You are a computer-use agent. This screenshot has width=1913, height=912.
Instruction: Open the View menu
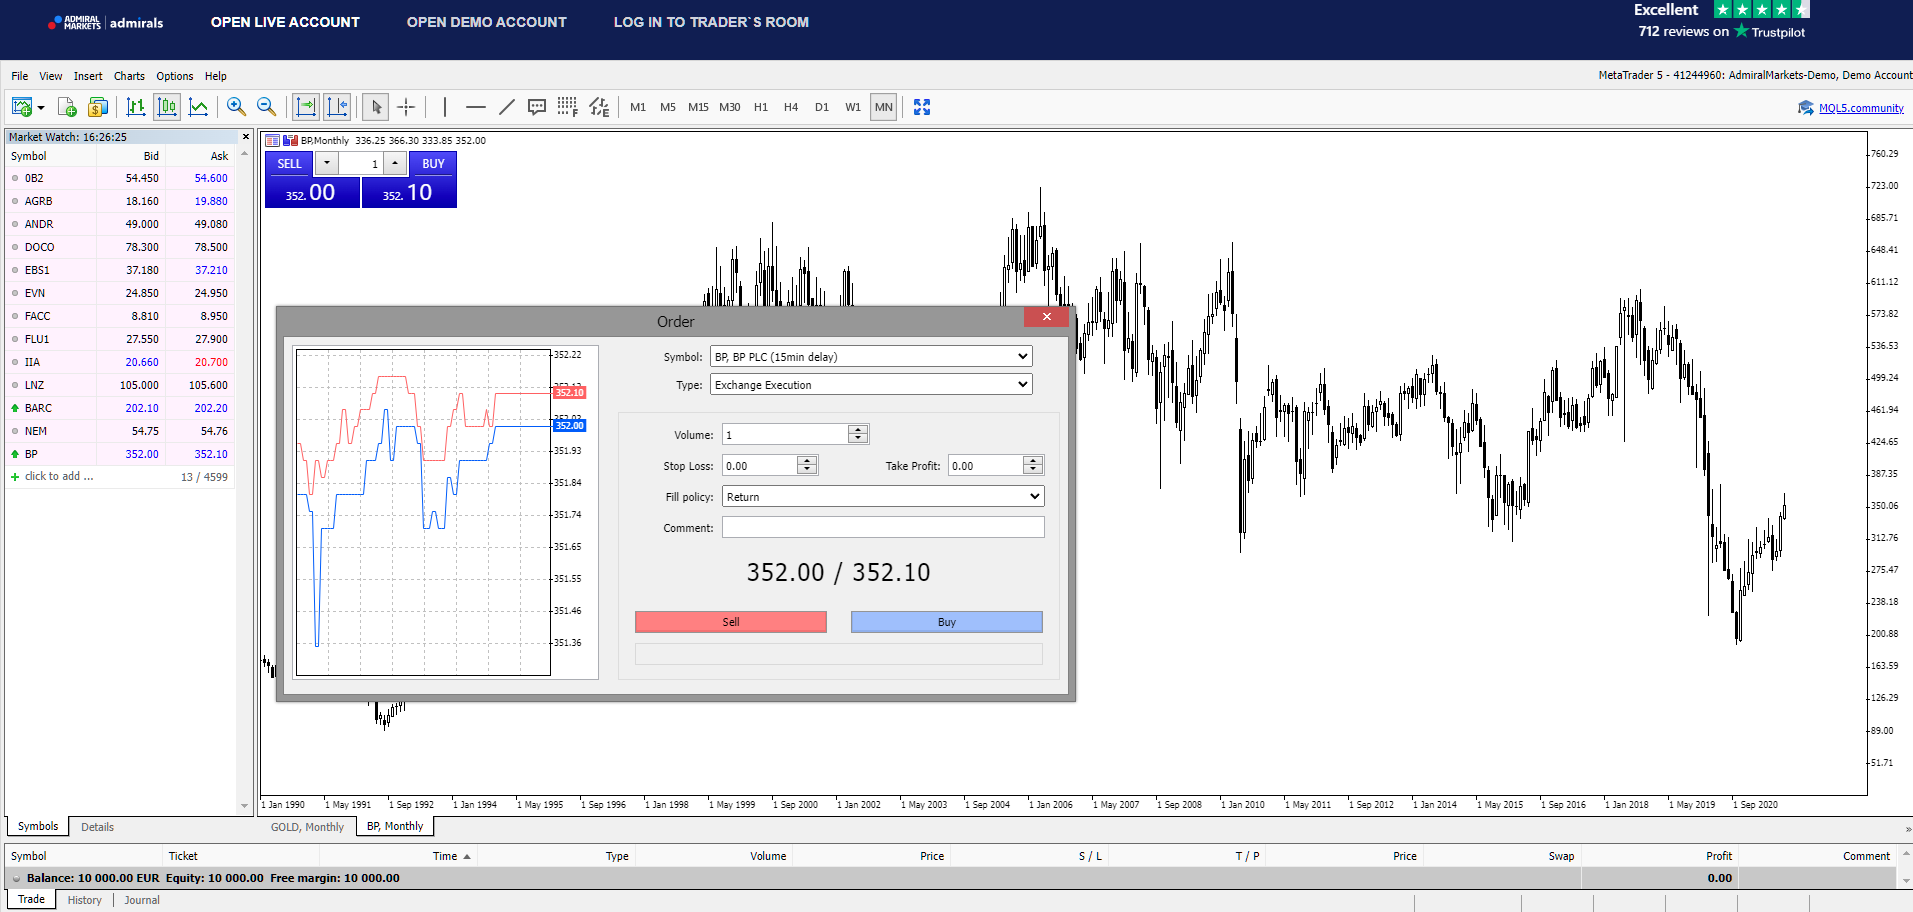point(51,76)
